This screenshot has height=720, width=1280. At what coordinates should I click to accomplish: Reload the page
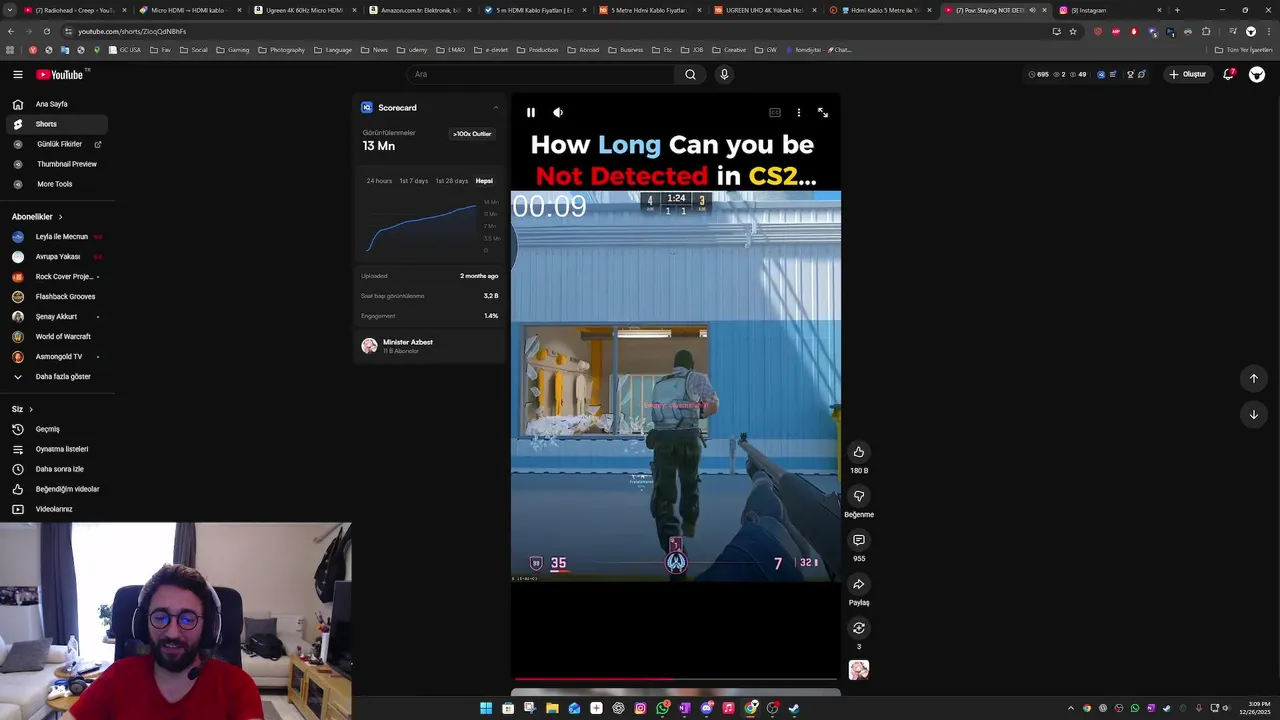tap(47, 31)
